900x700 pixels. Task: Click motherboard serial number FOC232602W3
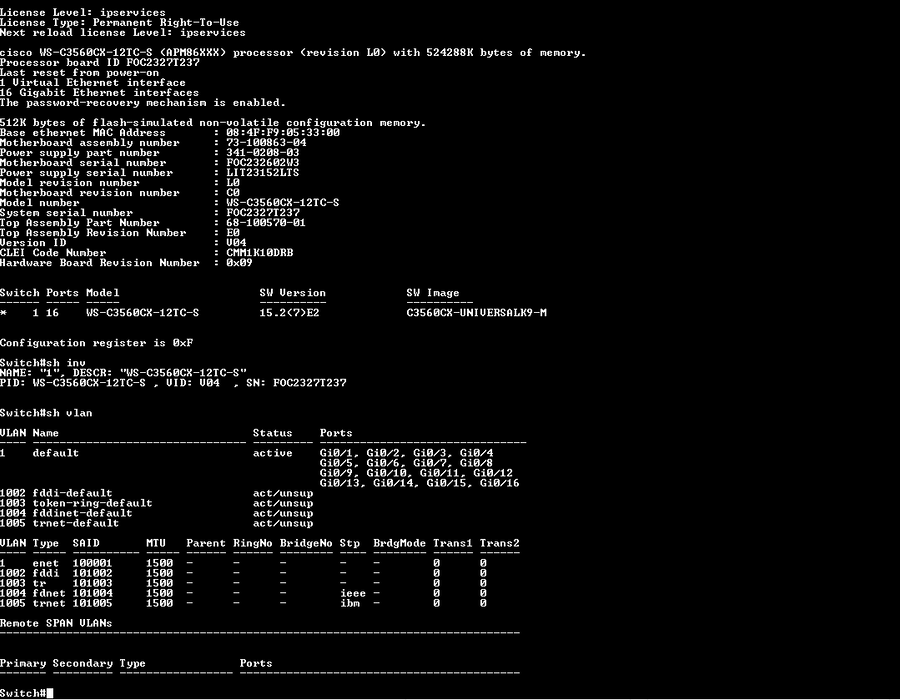click(263, 163)
